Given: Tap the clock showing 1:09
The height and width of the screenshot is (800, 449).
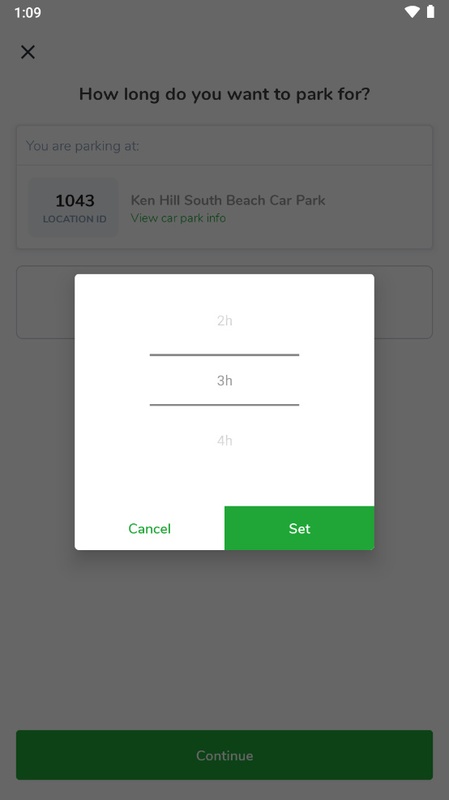Looking at the screenshot, I should click(x=28, y=12).
